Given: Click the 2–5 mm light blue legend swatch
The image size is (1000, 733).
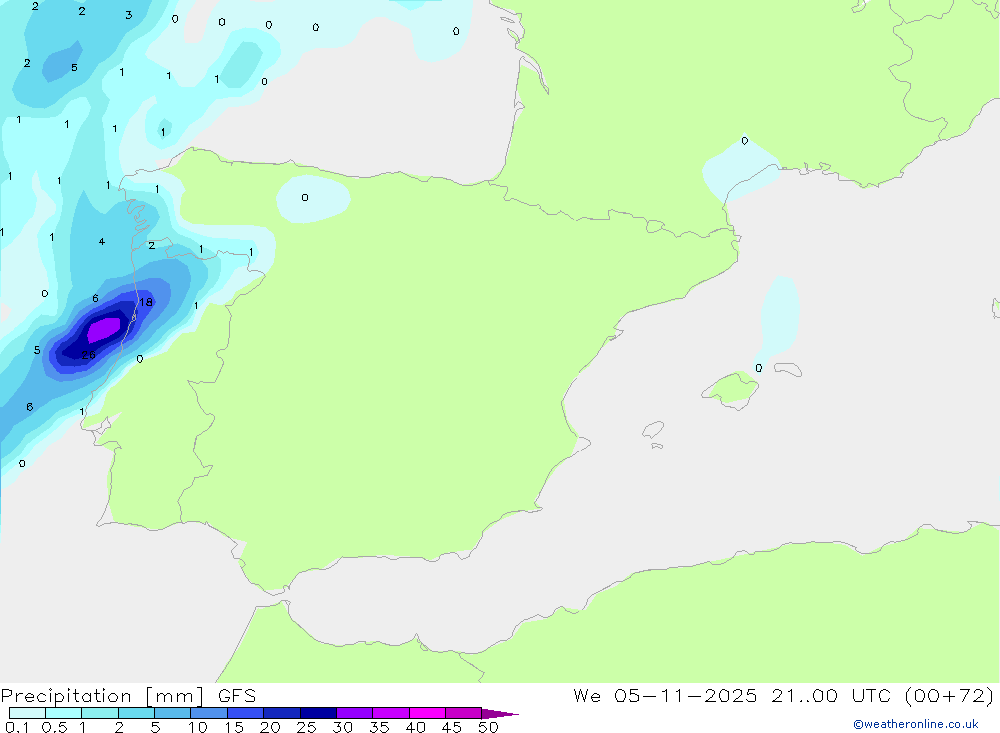Looking at the screenshot, I should 136,713.
